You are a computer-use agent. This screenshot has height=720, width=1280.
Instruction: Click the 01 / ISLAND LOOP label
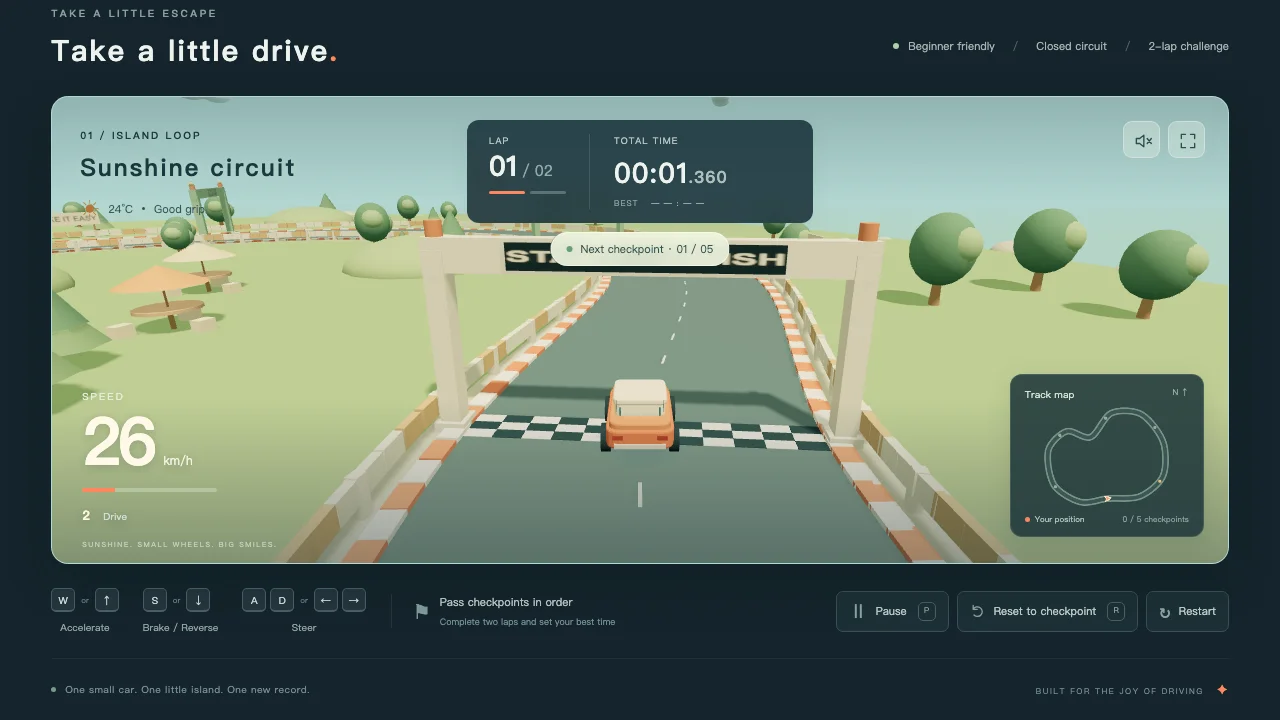(140, 135)
